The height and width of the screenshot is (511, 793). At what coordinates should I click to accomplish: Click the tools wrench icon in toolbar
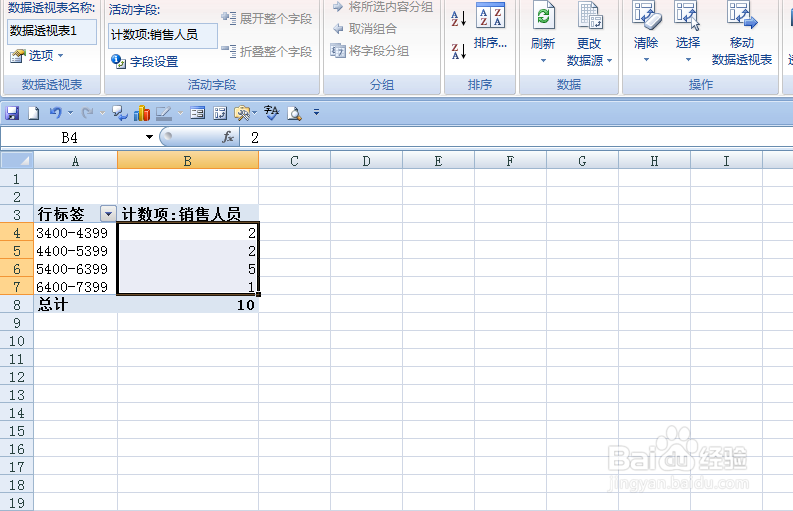(242, 113)
